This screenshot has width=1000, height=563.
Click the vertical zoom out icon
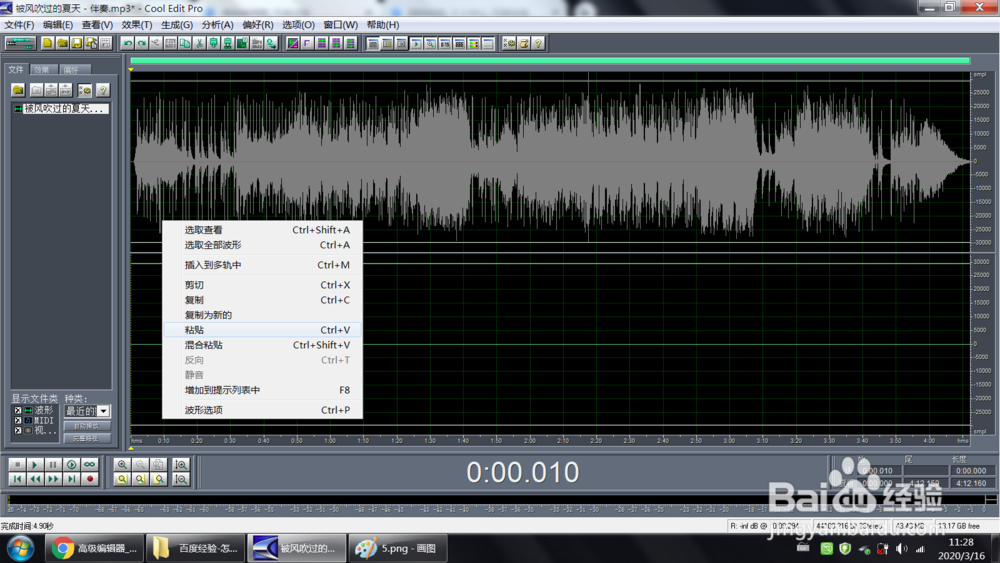point(181,478)
